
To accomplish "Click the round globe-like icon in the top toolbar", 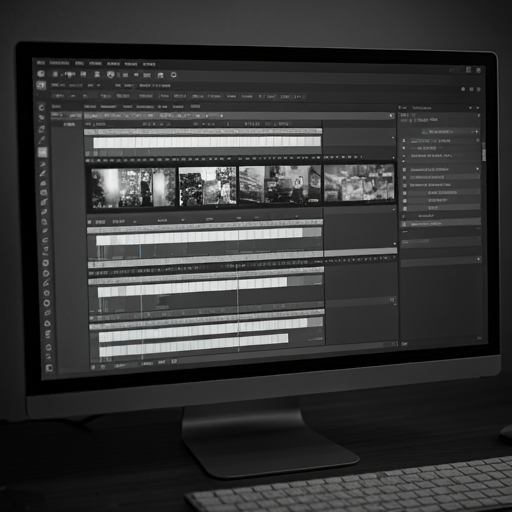I will coord(111,75).
